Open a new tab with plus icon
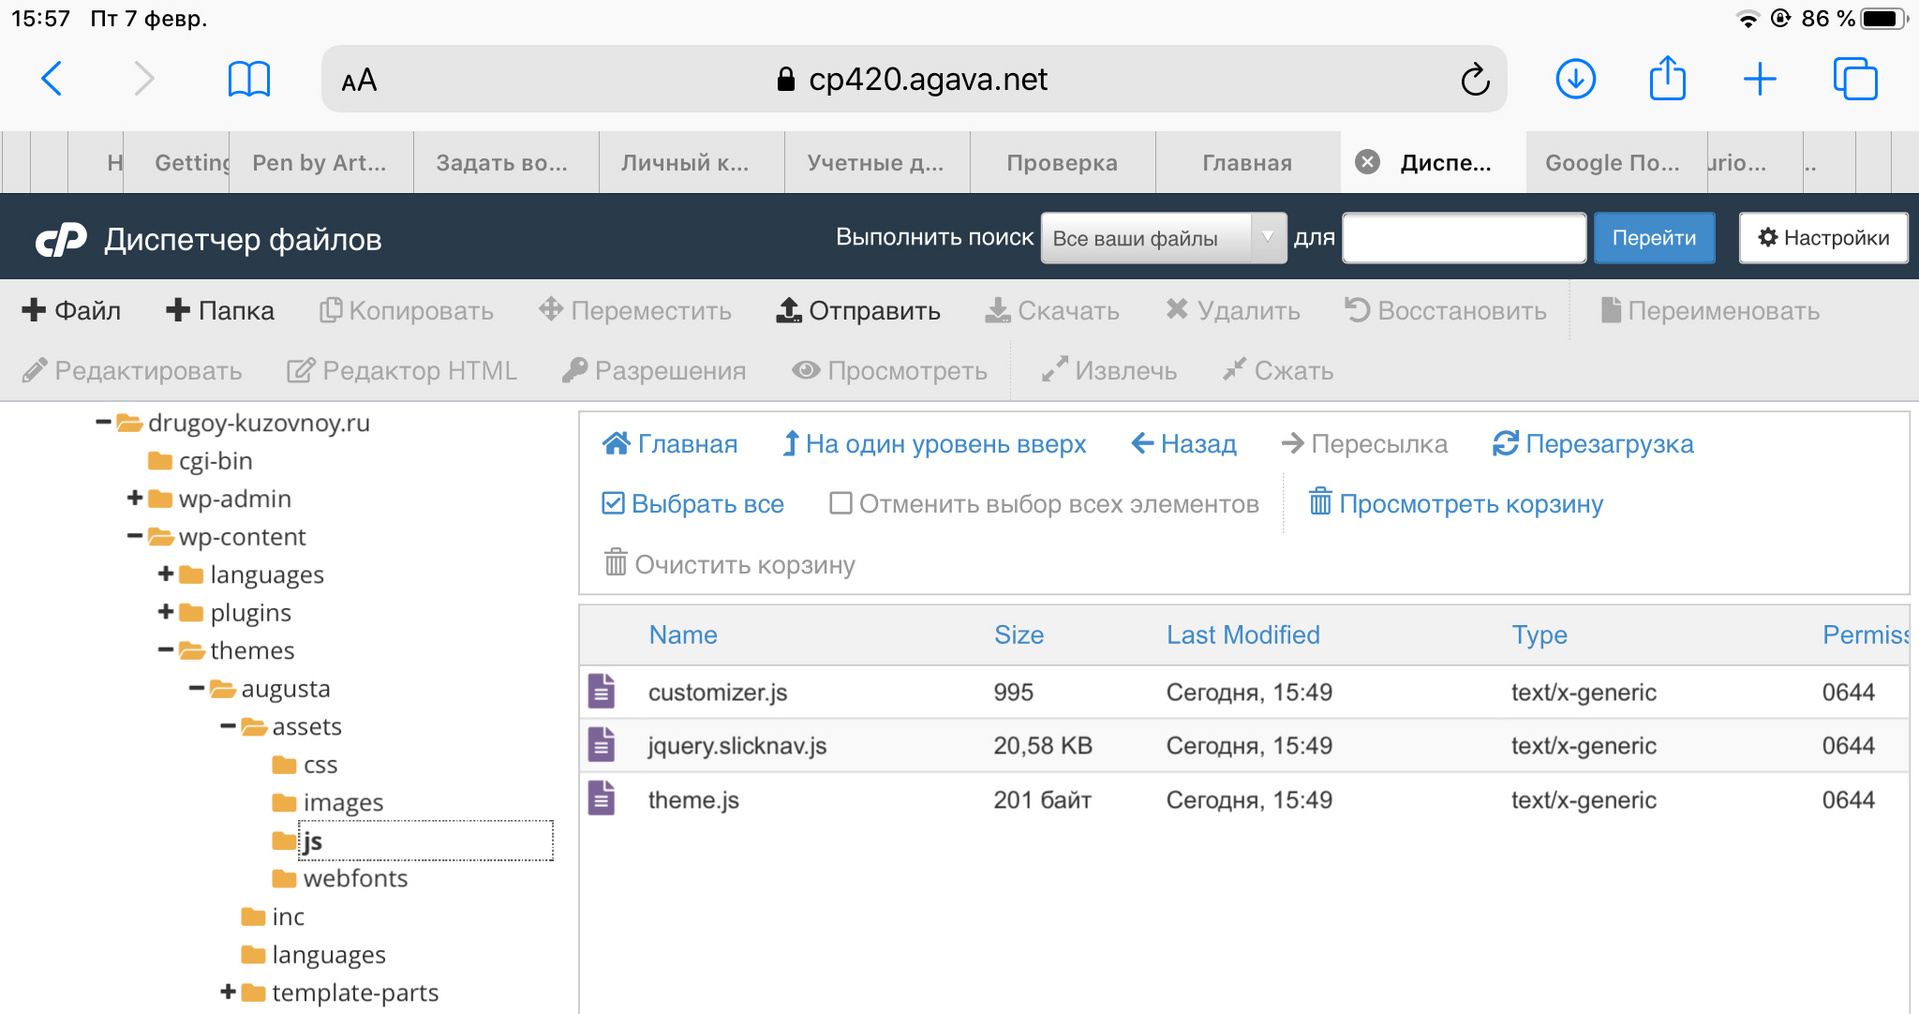 coord(1760,79)
